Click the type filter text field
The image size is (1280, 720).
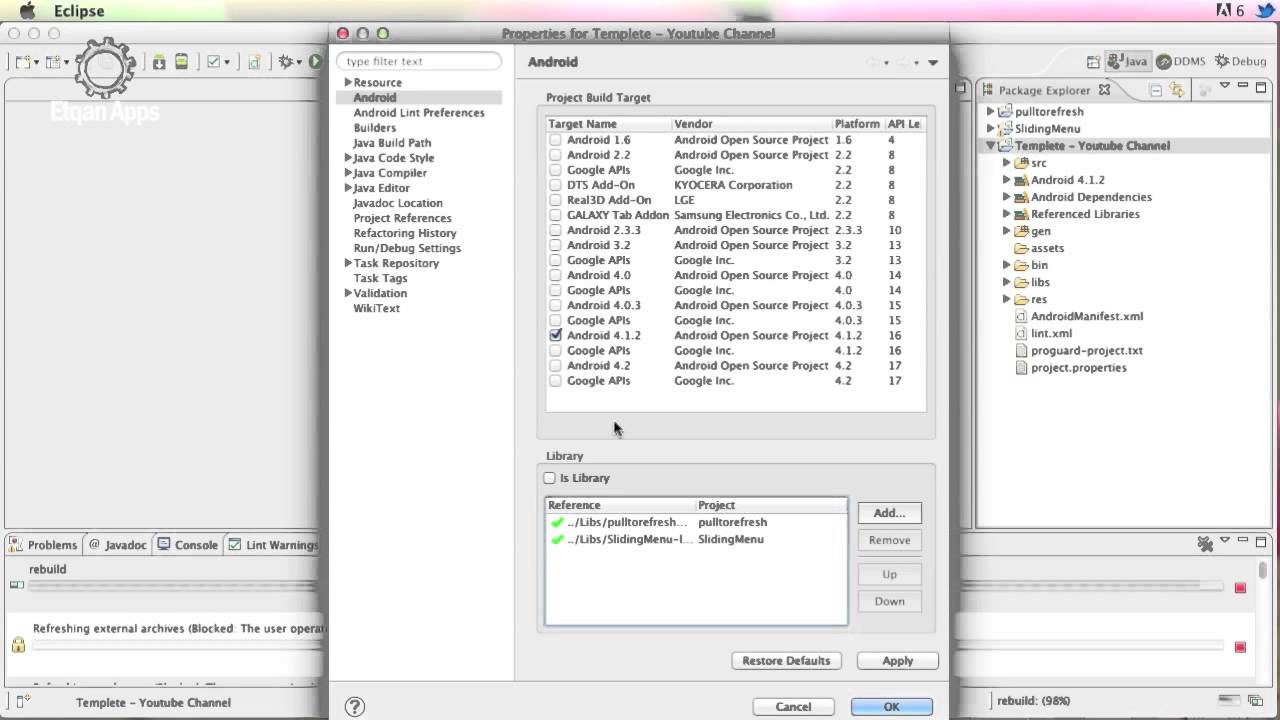pyautogui.click(x=419, y=61)
